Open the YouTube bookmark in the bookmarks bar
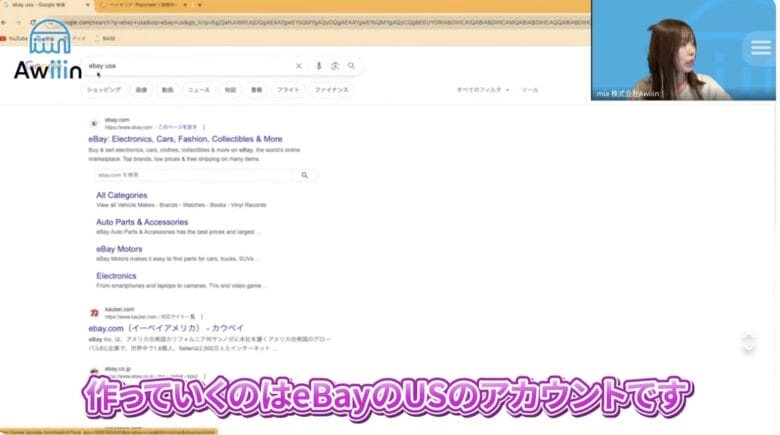780x435 pixels. click(14, 38)
